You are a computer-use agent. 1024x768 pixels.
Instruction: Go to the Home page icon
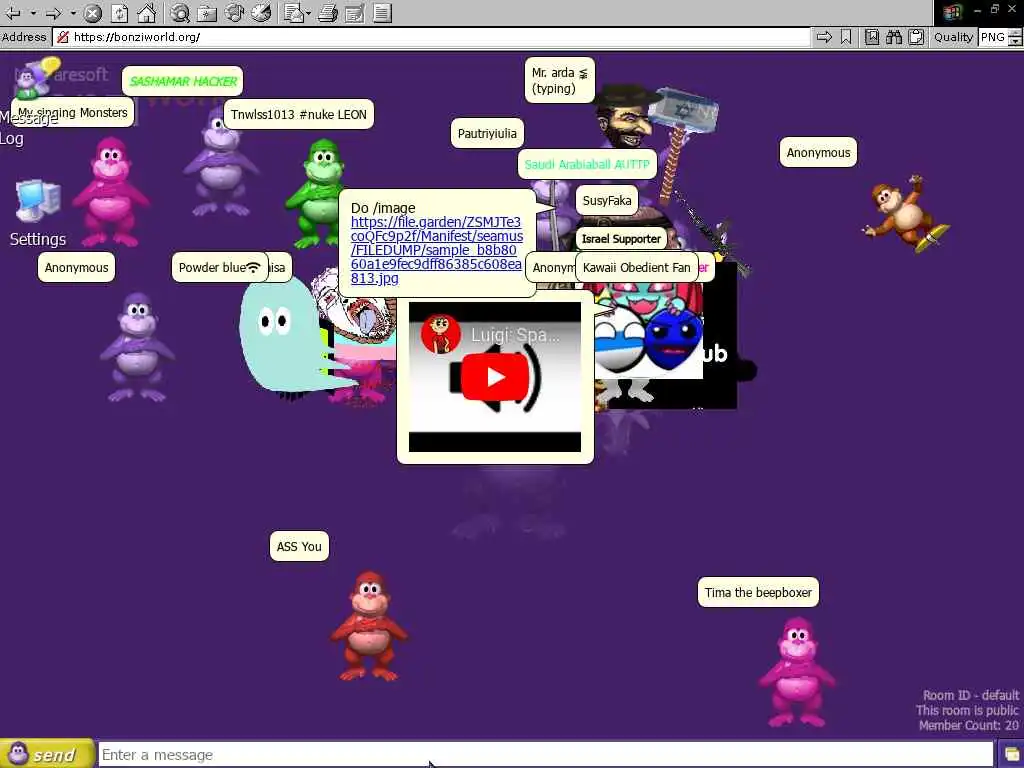click(146, 12)
